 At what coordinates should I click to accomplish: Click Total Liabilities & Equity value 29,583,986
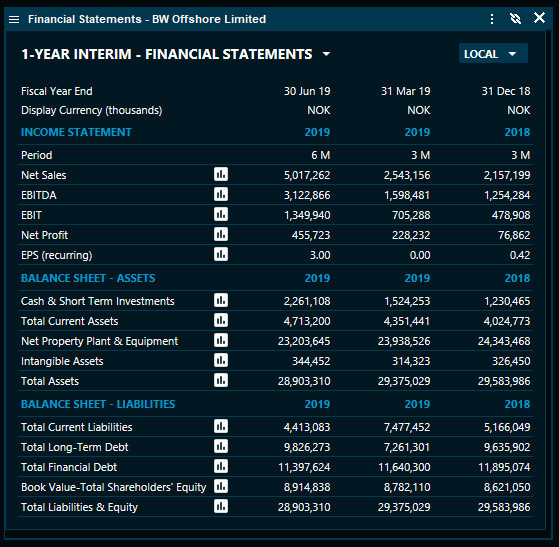click(504, 507)
